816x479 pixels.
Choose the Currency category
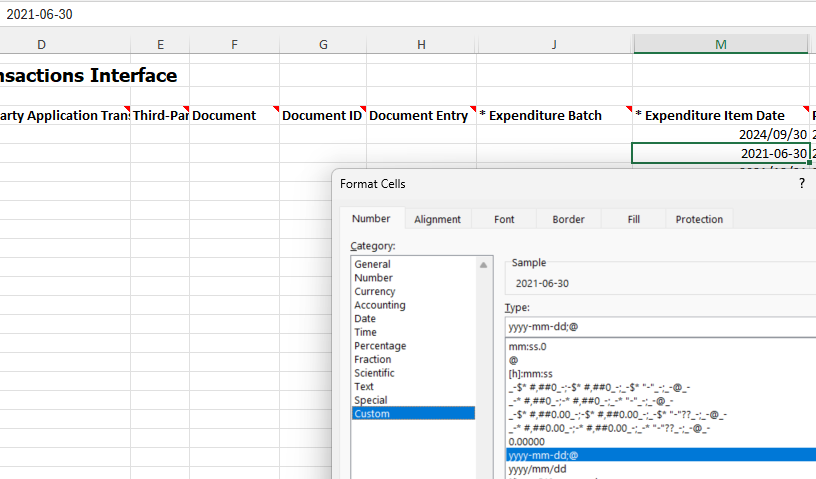pyautogui.click(x=413, y=291)
